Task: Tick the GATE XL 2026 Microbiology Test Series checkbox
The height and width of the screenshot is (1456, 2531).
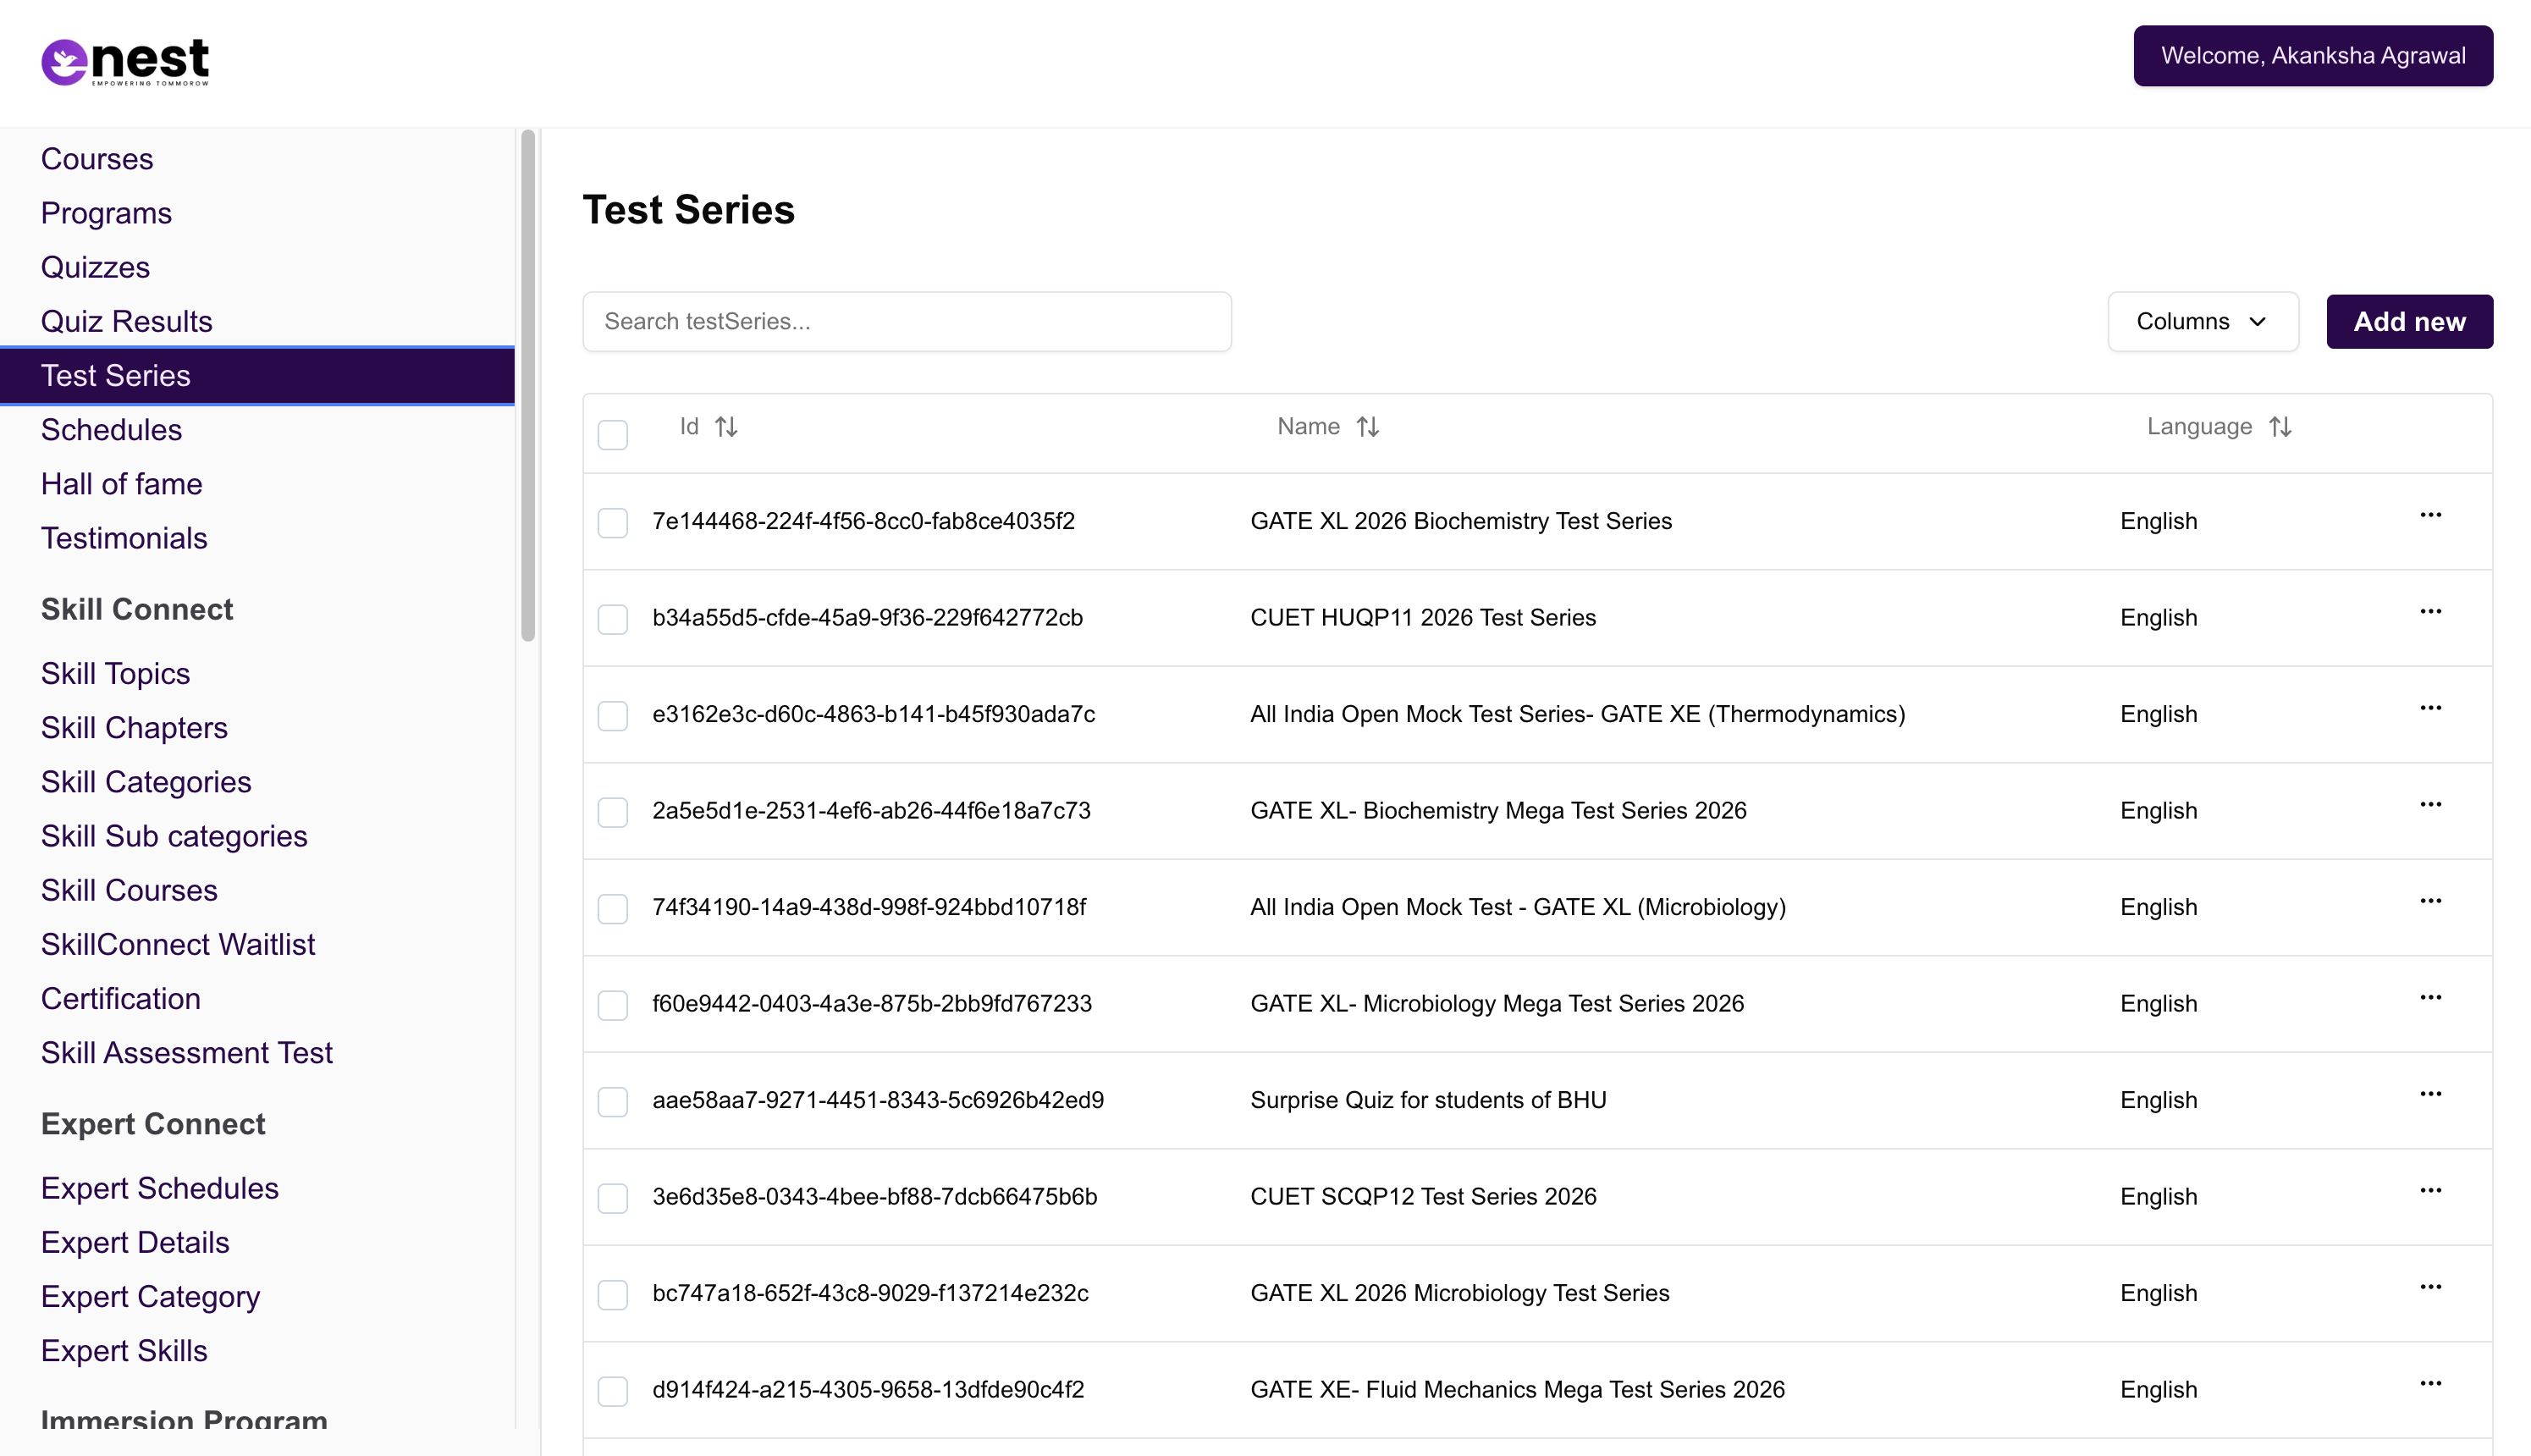Action: (x=613, y=1295)
